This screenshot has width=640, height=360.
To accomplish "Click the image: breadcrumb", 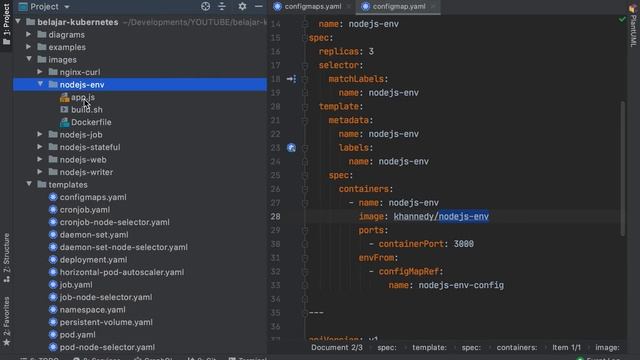I will pyautogui.click(x=607, y=348).
